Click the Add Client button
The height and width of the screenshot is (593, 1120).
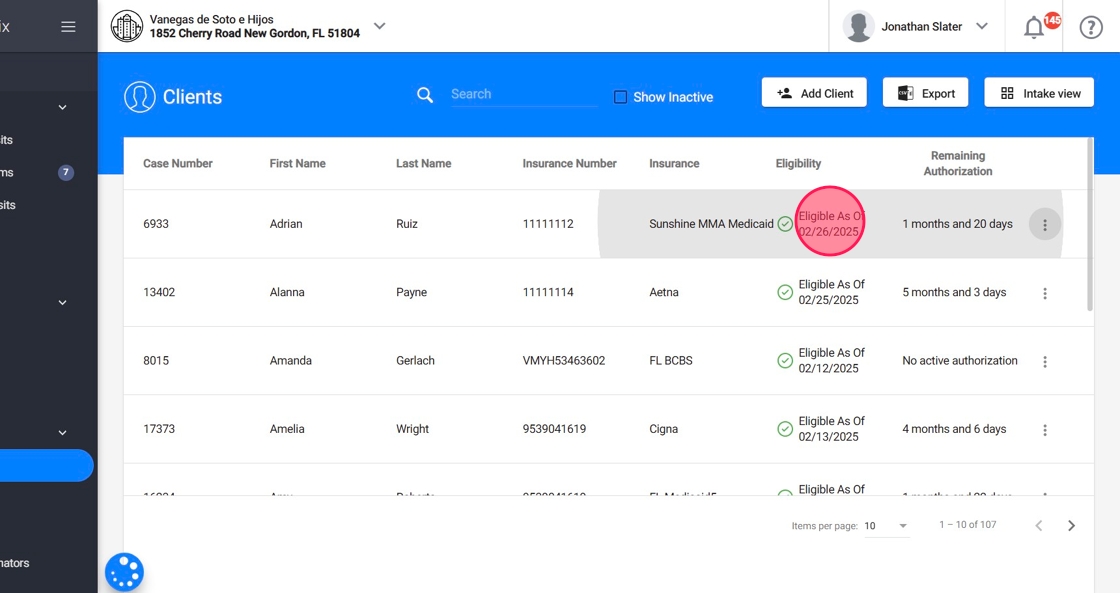coord(814,93)
